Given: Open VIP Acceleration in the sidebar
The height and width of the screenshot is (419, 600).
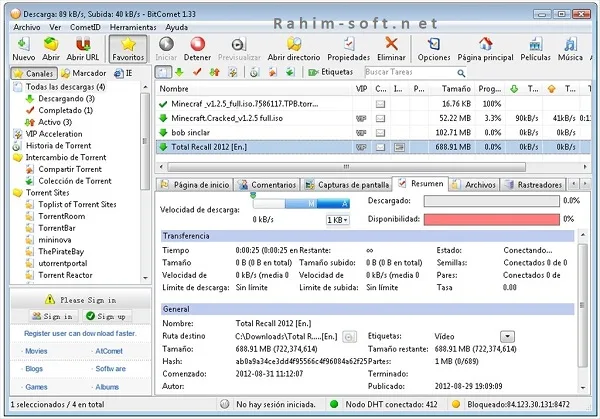Looking at the screenshot, I should [54, 134].
